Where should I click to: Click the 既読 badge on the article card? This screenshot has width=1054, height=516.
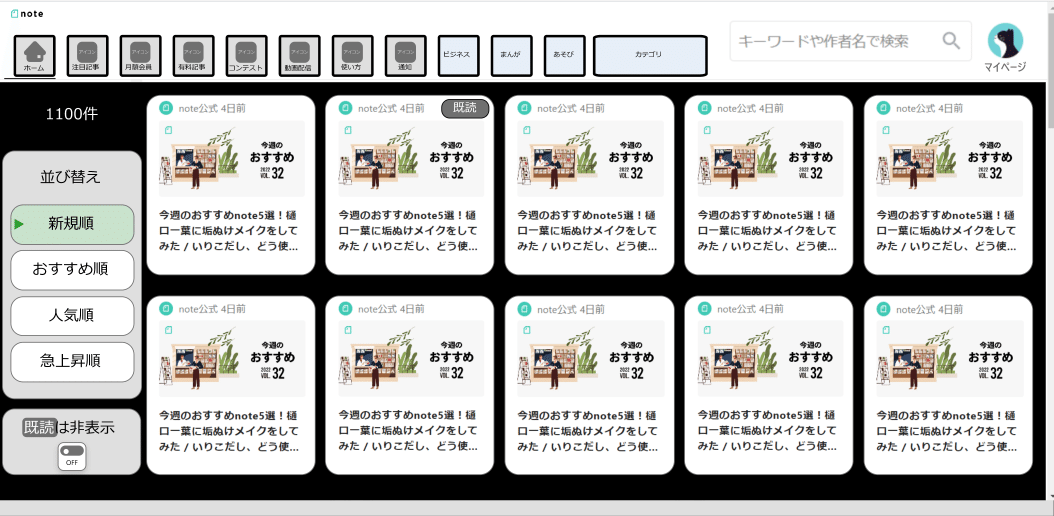[465, 108]
